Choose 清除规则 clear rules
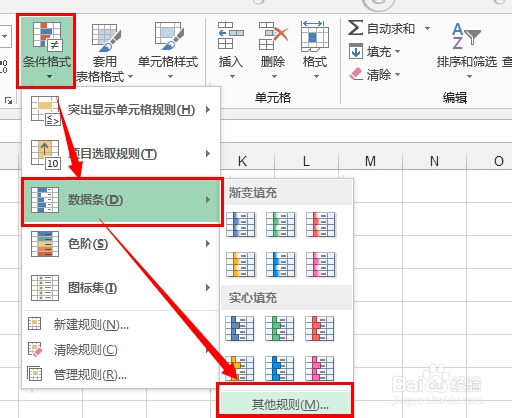This screenshot has width=512, height=418. click(x=121, y=350)
